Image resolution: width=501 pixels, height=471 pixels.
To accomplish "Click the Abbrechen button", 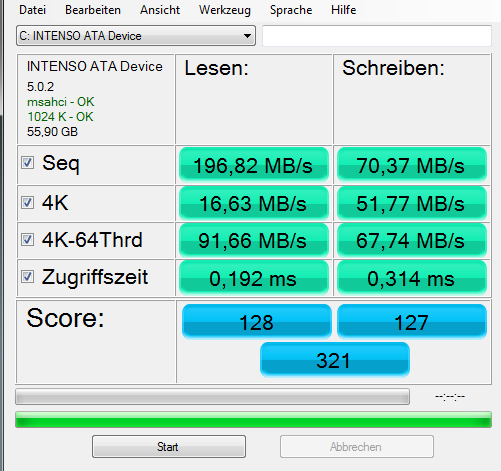I will pyautogui.click(x=357, y=446).
